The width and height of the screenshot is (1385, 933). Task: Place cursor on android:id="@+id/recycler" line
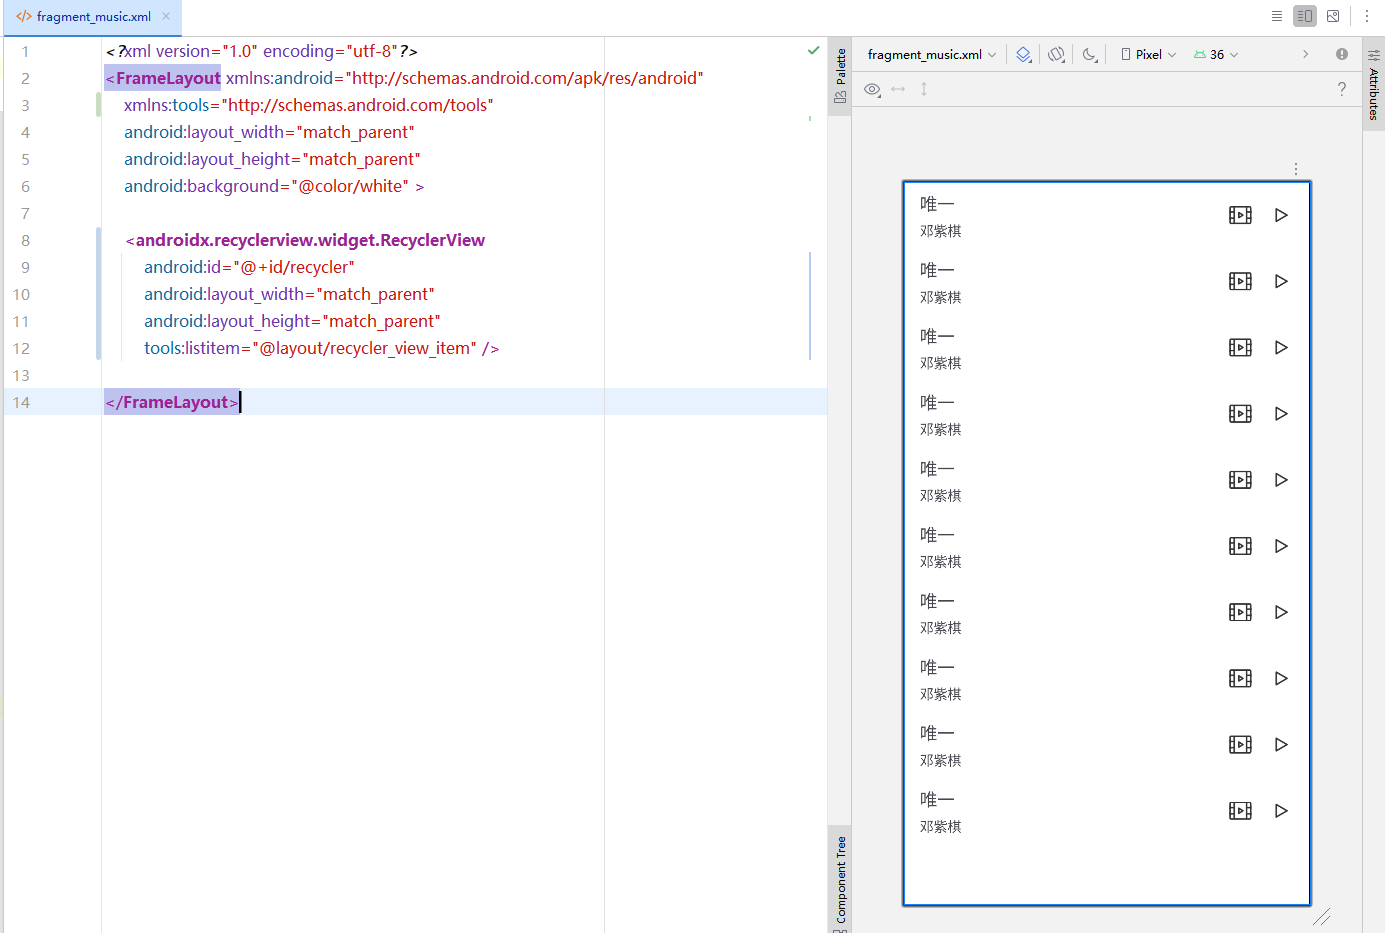click(x=249, y=267)
